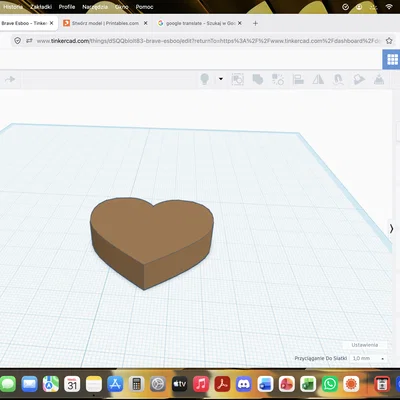
Task: Close the Brave Esboo Tinkercad tab
Action: [x=51, y=23]
